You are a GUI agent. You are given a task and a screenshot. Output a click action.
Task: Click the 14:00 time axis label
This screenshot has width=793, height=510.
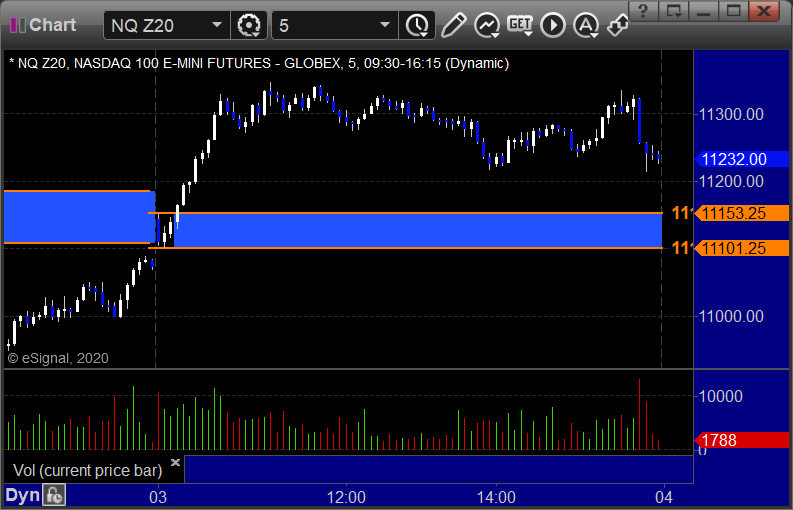[x=496, y=497]
